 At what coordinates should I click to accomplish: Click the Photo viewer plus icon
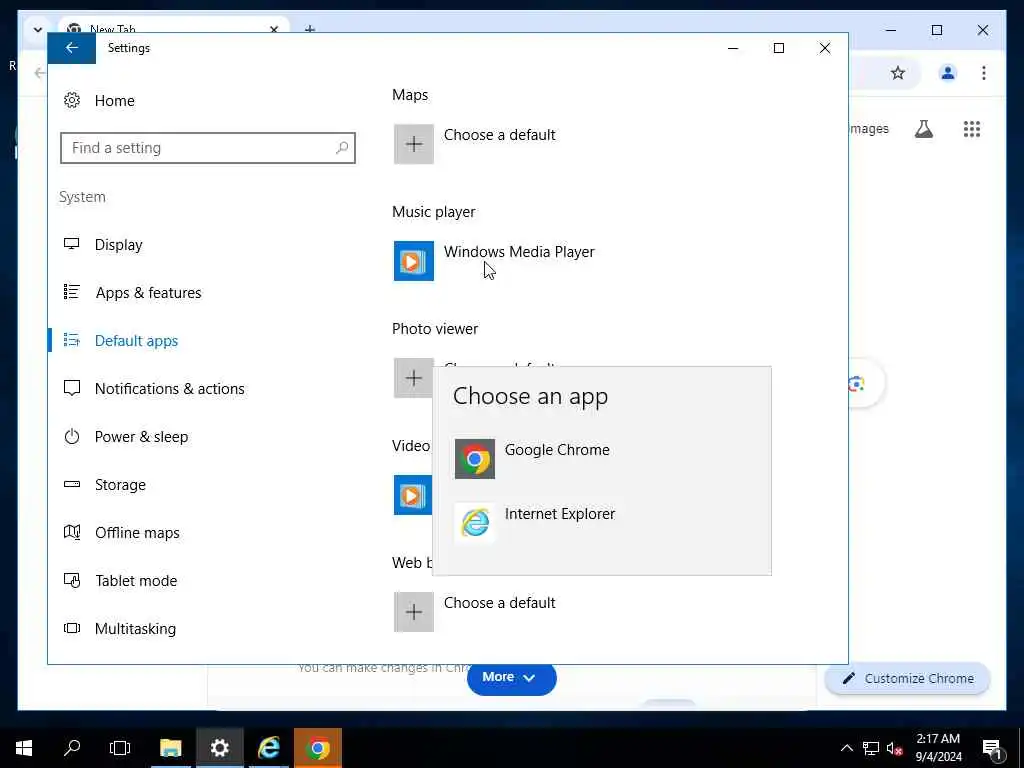coord(414,378)
